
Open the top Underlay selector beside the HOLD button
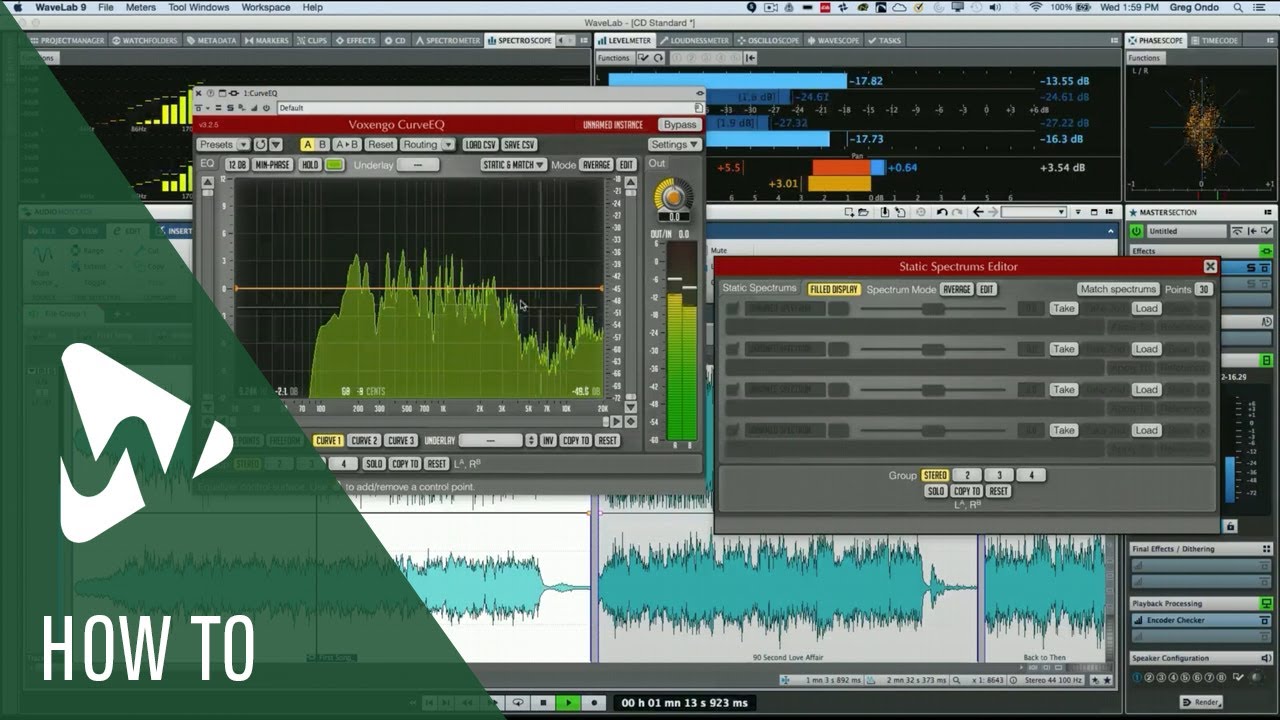point(417,164)
